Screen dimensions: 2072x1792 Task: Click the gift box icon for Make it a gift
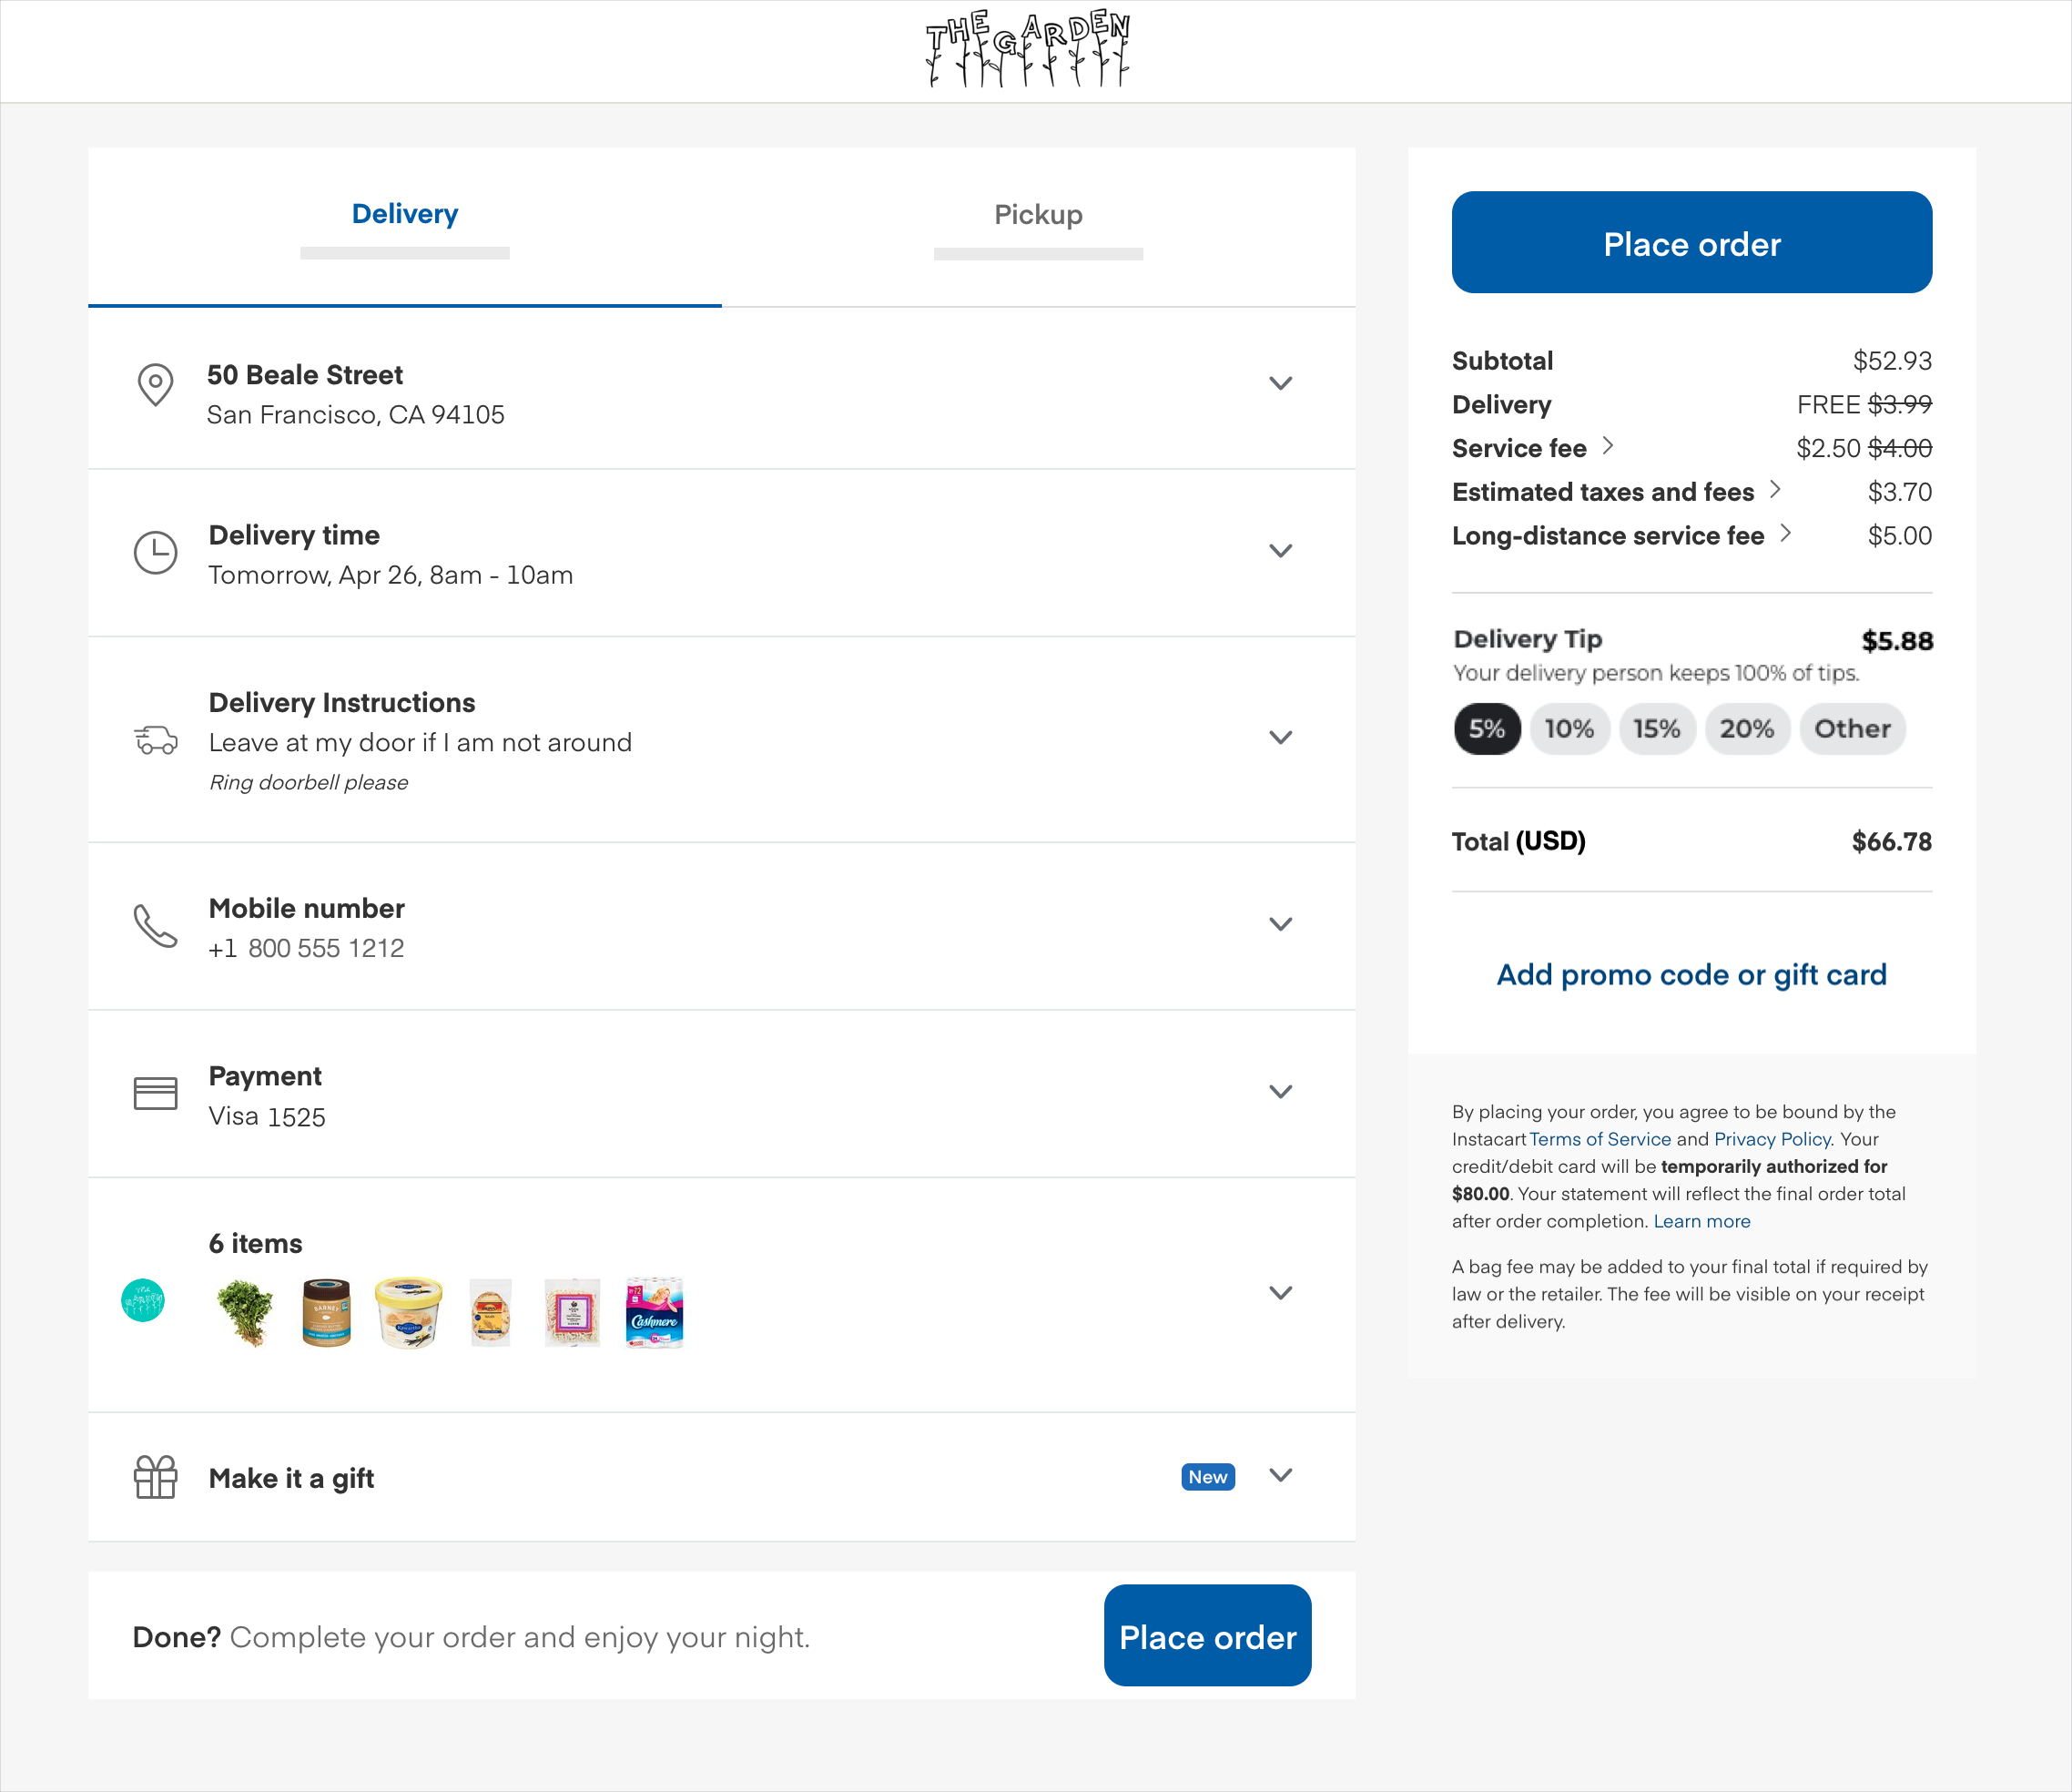pyautogui.click(x=155, y=1477)
